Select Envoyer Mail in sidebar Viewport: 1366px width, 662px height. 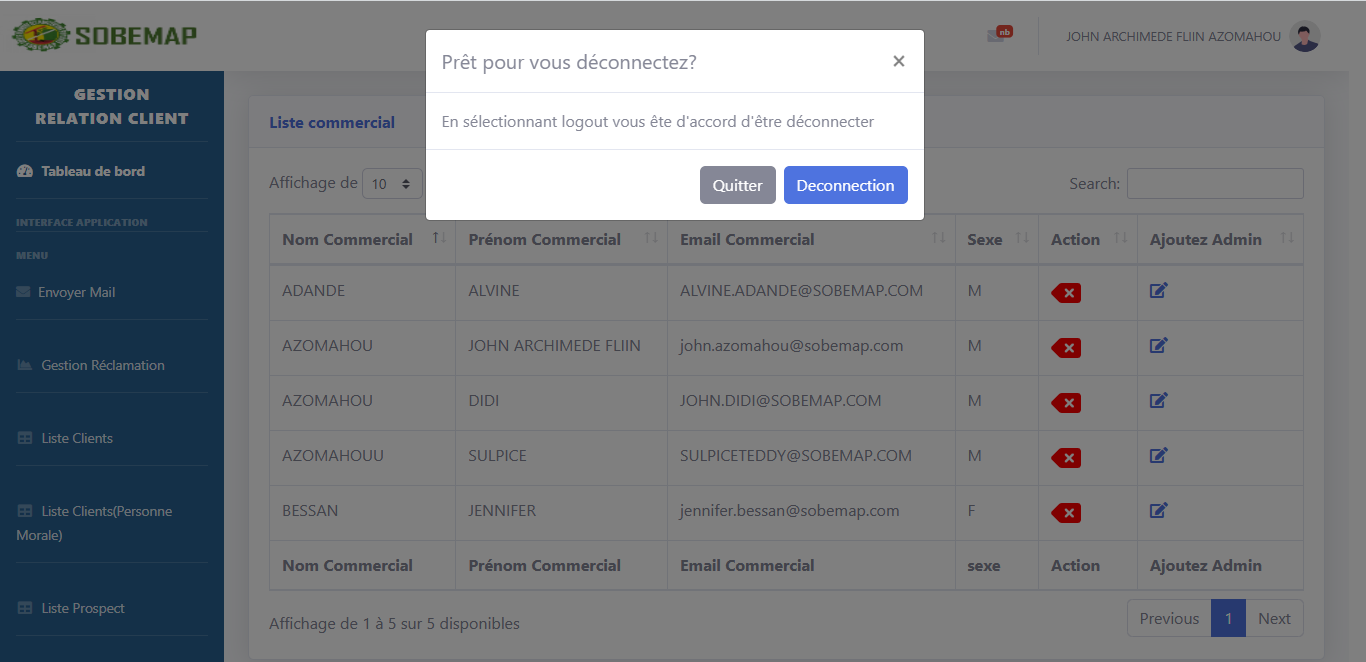76,292
